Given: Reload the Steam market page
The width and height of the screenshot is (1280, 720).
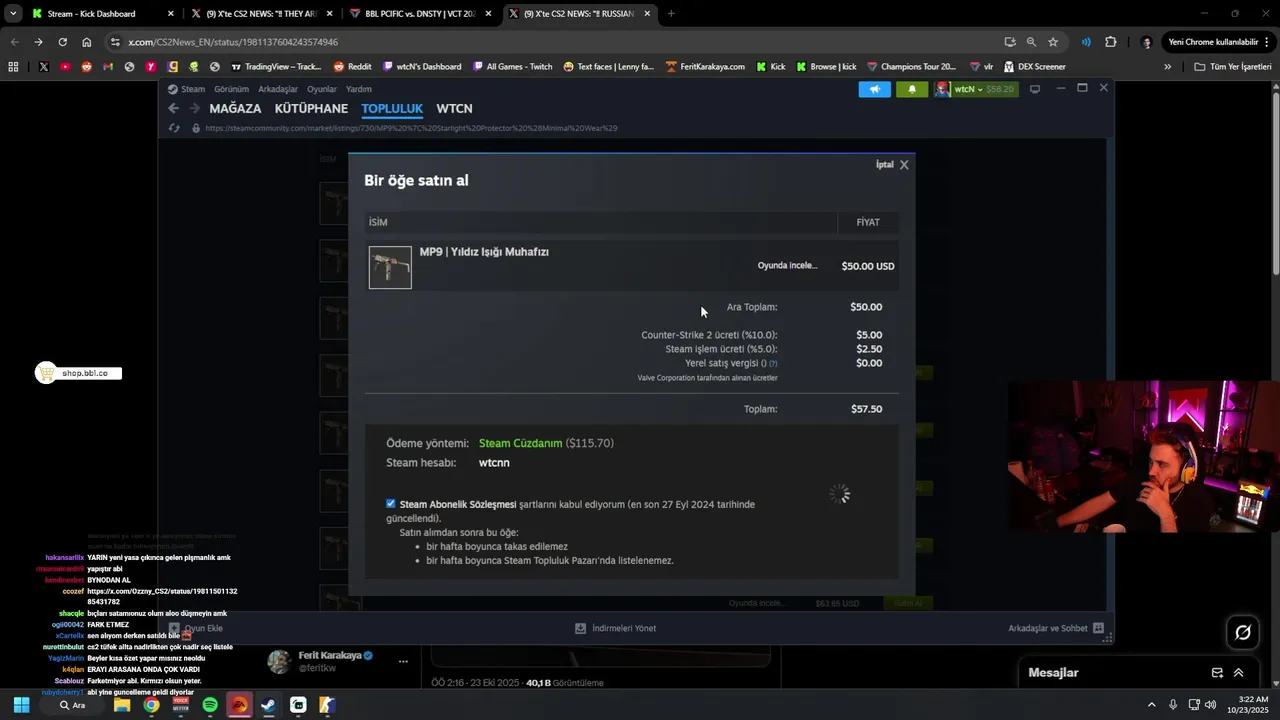Looking at the screenshot, I should point(174,128).
